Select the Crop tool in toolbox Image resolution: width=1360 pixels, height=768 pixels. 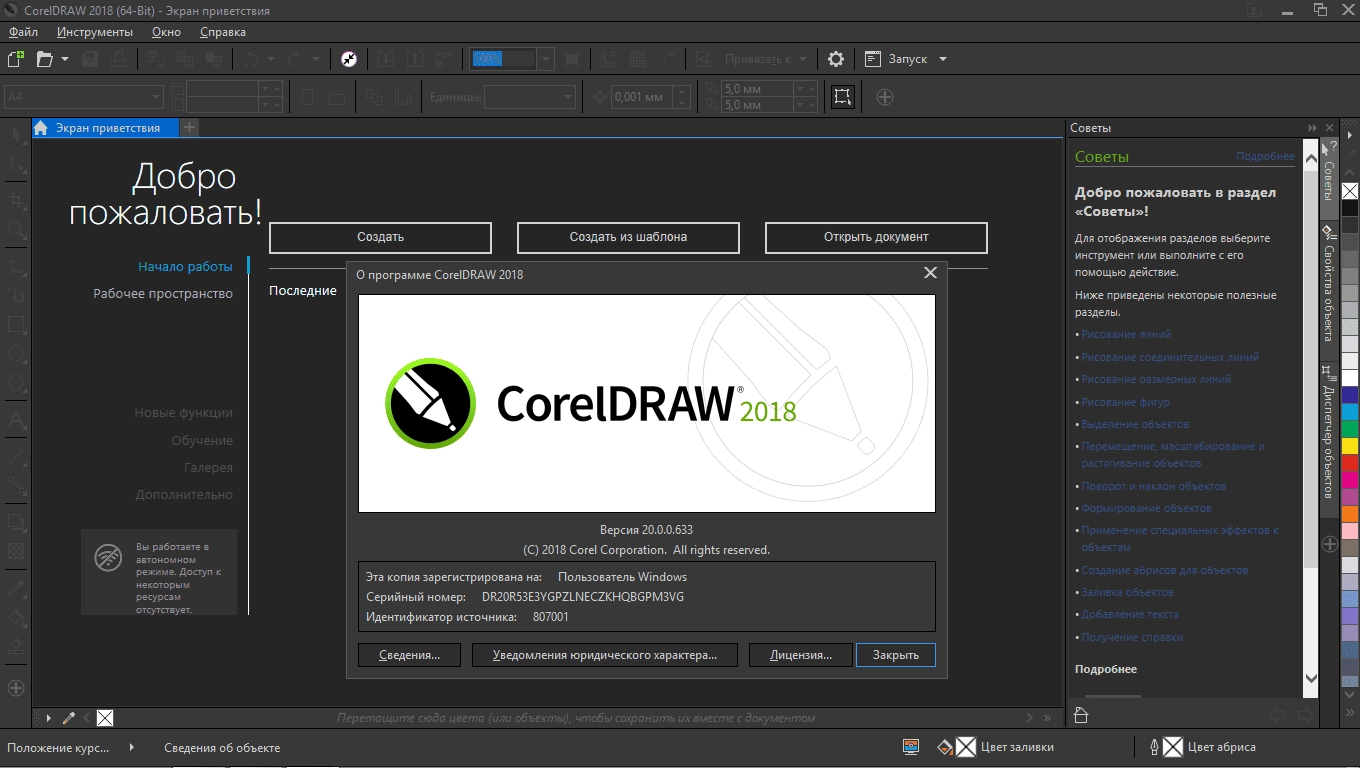click(16, 199)
